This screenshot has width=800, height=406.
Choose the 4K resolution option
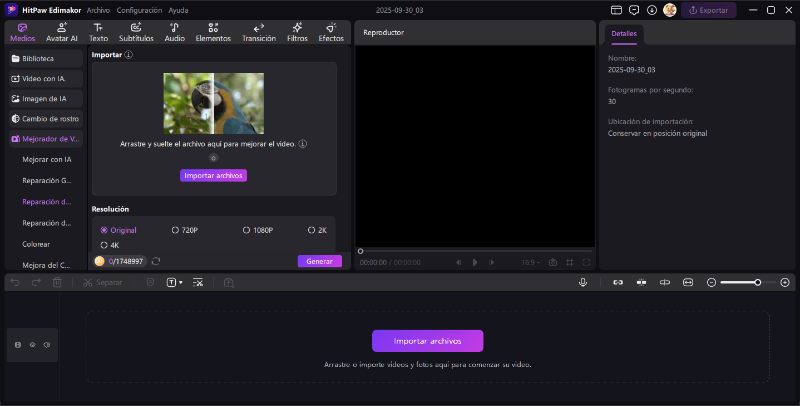pos(109,245)
